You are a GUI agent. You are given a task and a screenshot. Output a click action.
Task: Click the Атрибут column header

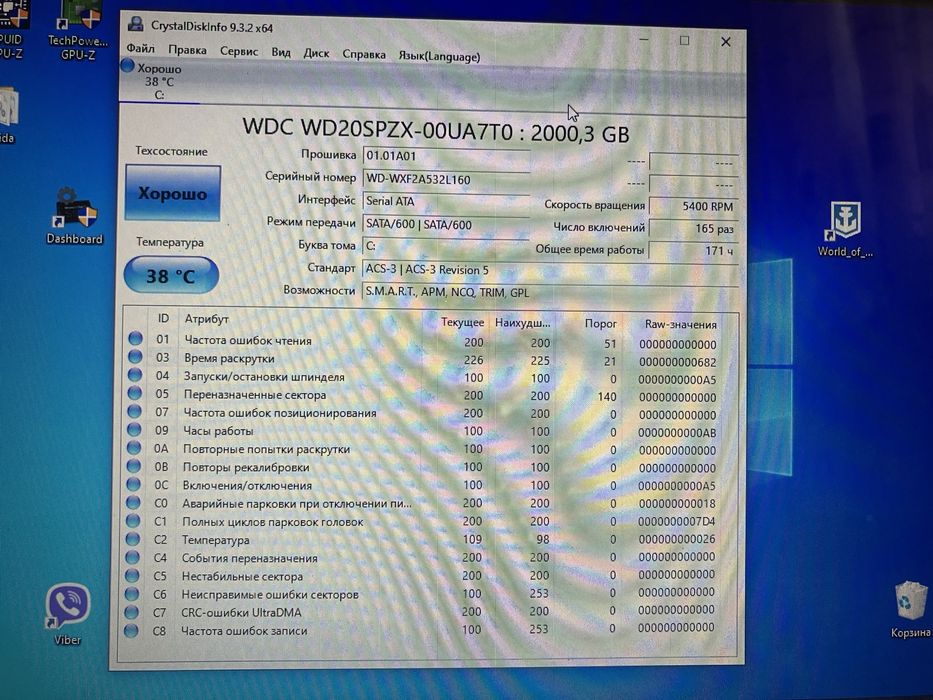(206, 319)
